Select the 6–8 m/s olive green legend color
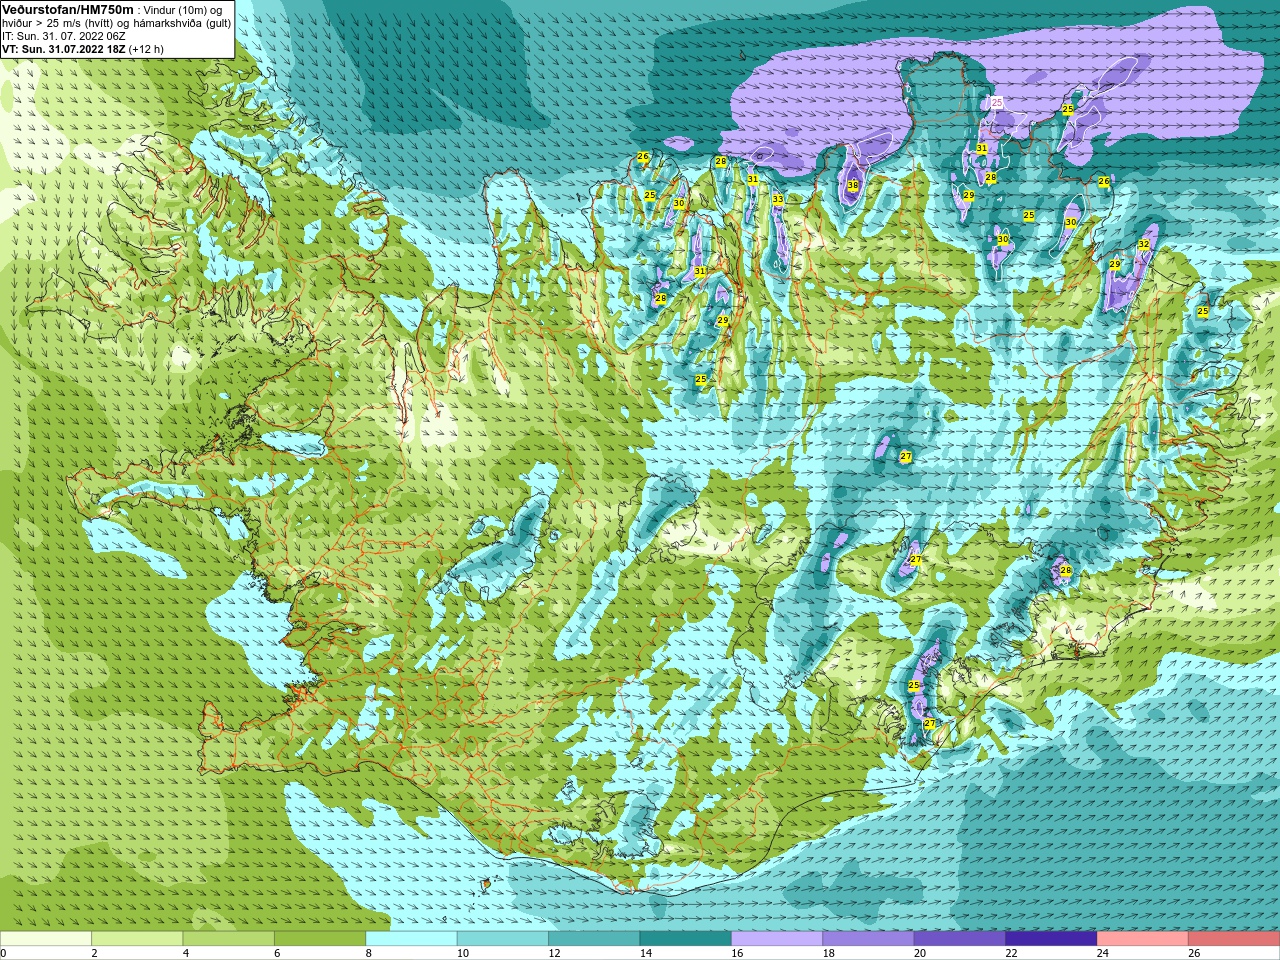This screenshot has height=960, width=1280. click(x=320, y=938)
